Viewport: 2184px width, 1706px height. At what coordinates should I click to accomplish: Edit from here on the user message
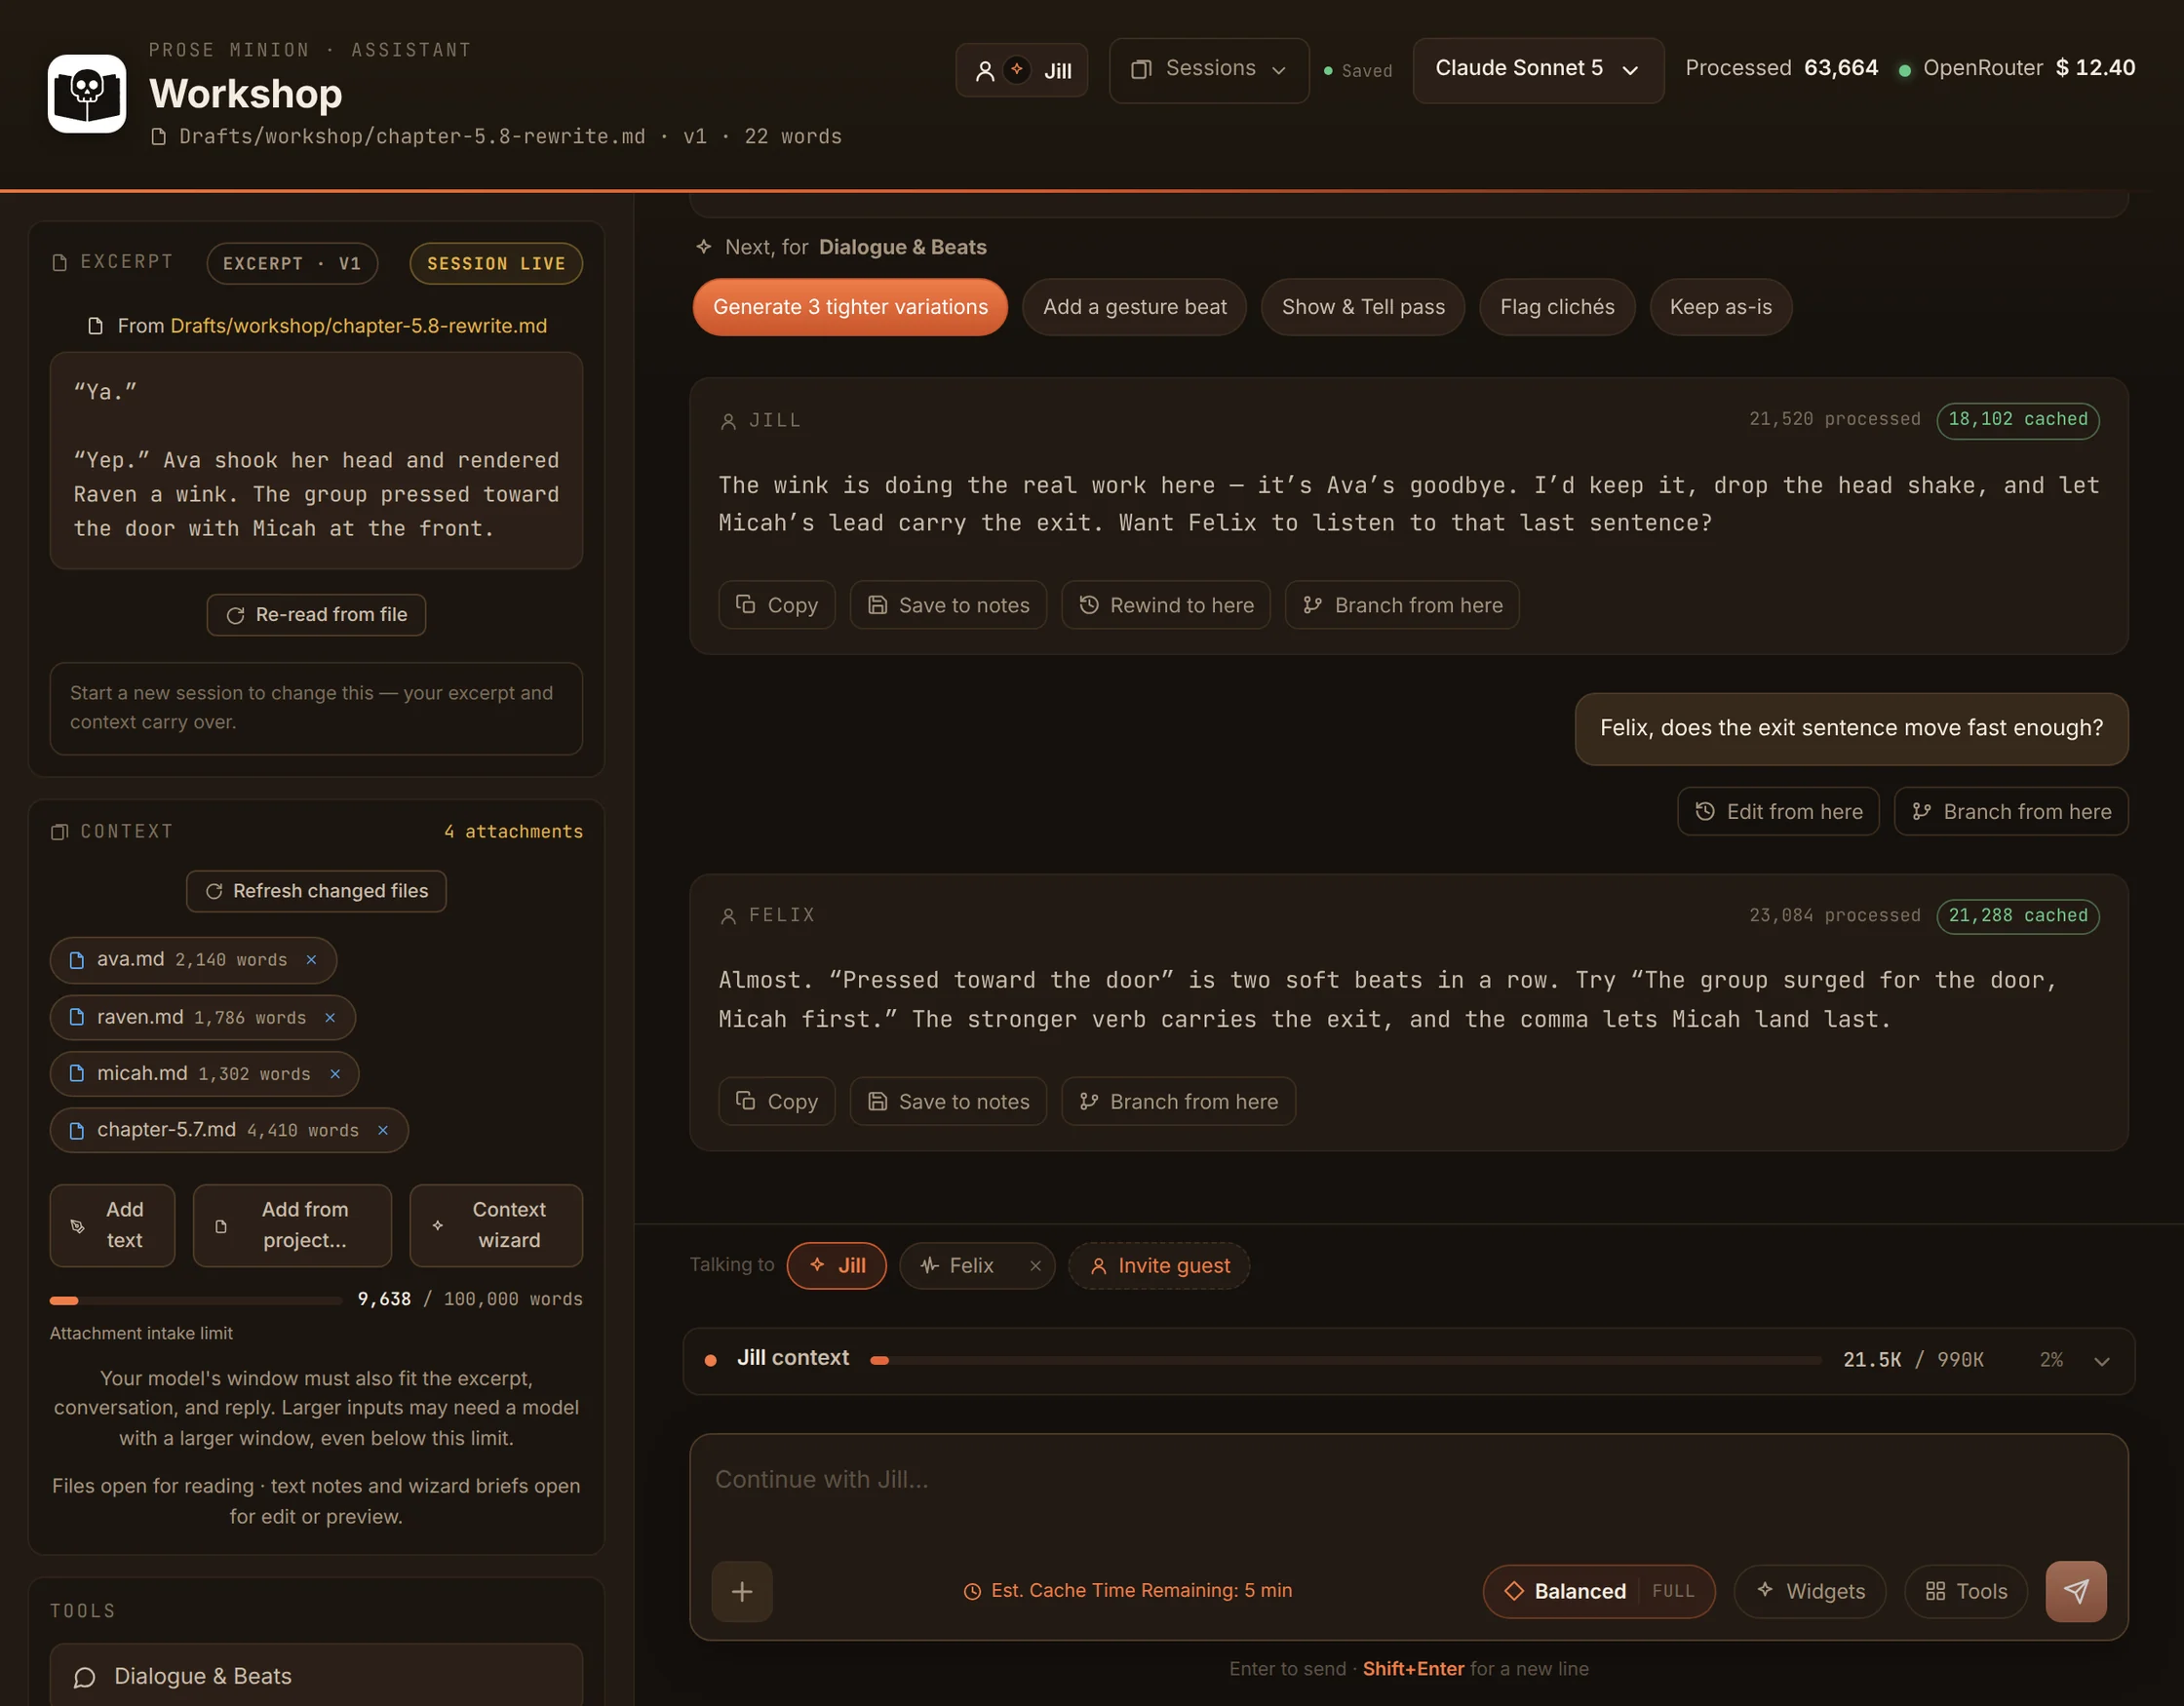(x=1778, y=811)
